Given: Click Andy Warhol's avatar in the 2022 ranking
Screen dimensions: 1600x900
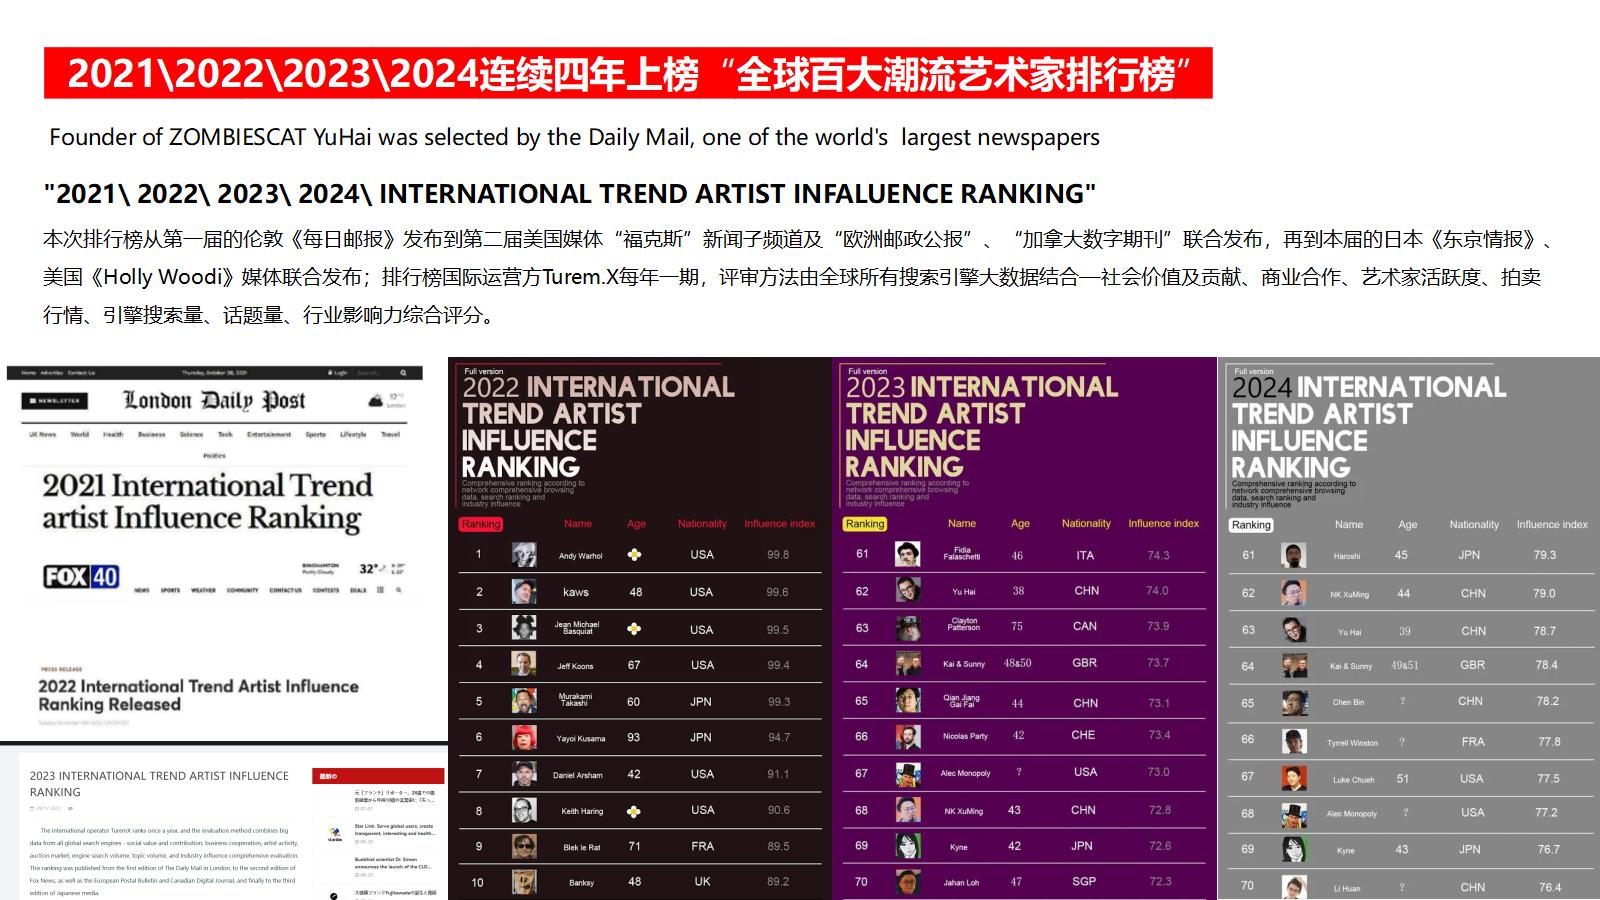Looking at the screenshot, I should 524,555.
